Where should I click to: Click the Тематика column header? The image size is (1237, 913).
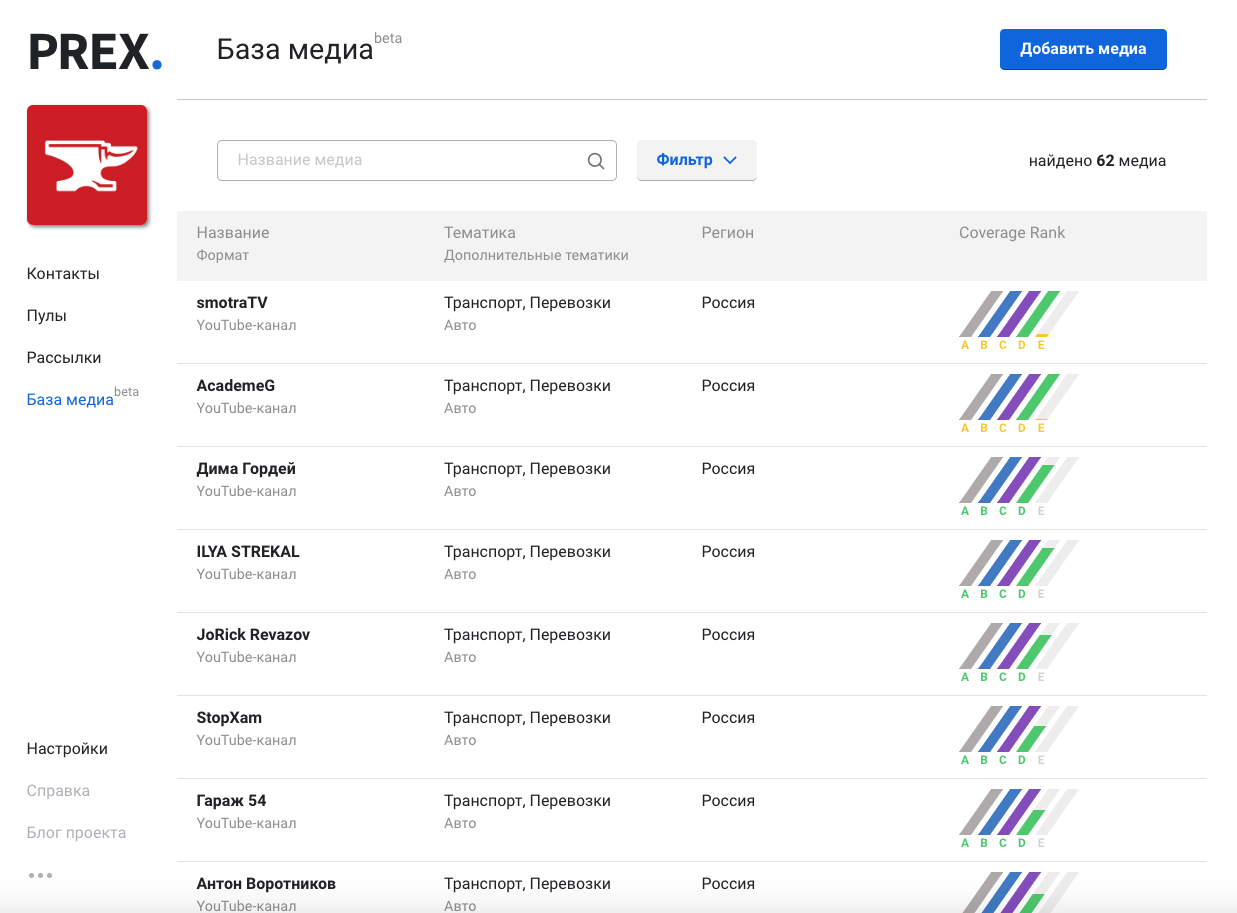[x=480, y=233]
